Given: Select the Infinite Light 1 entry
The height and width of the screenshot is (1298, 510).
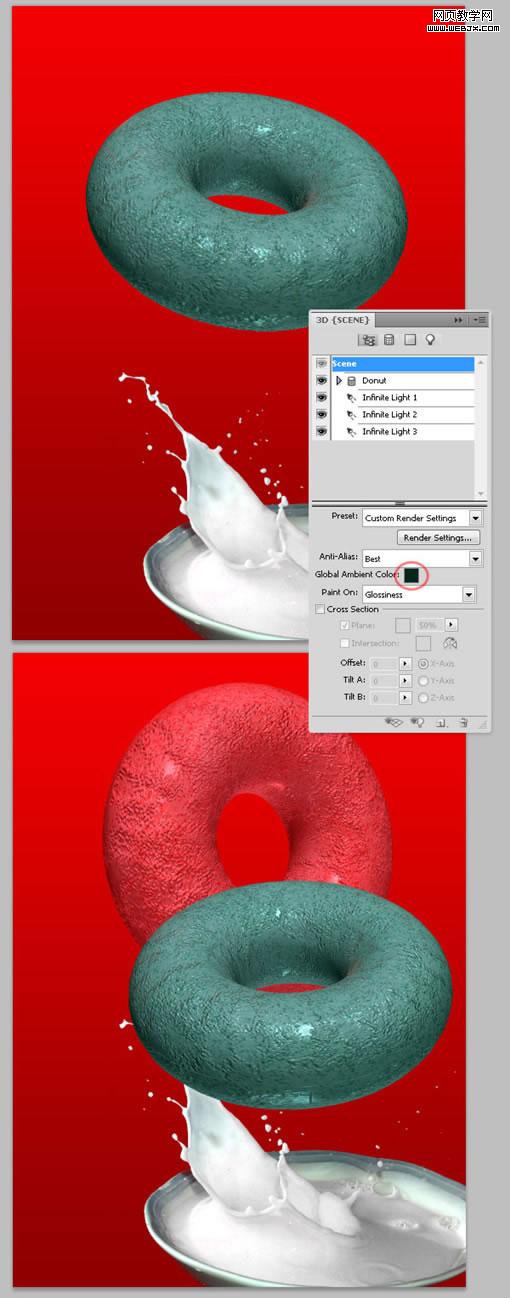Looking at the screenshot, I should tap(390, 398).
